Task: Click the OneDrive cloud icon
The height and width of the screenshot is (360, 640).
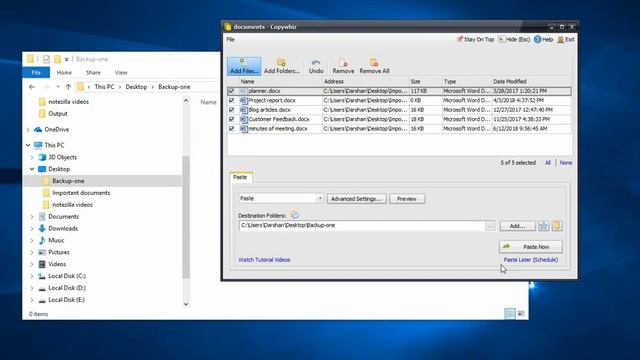Action: pyautogui.click(x=38, y=129)
